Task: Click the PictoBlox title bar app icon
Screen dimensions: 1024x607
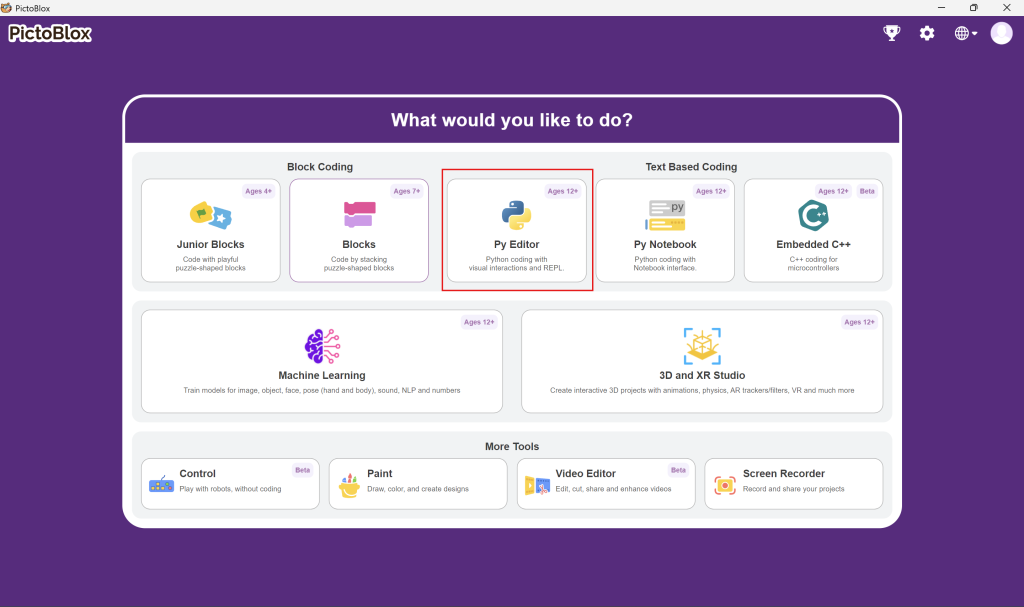Action: click(7, 8)
